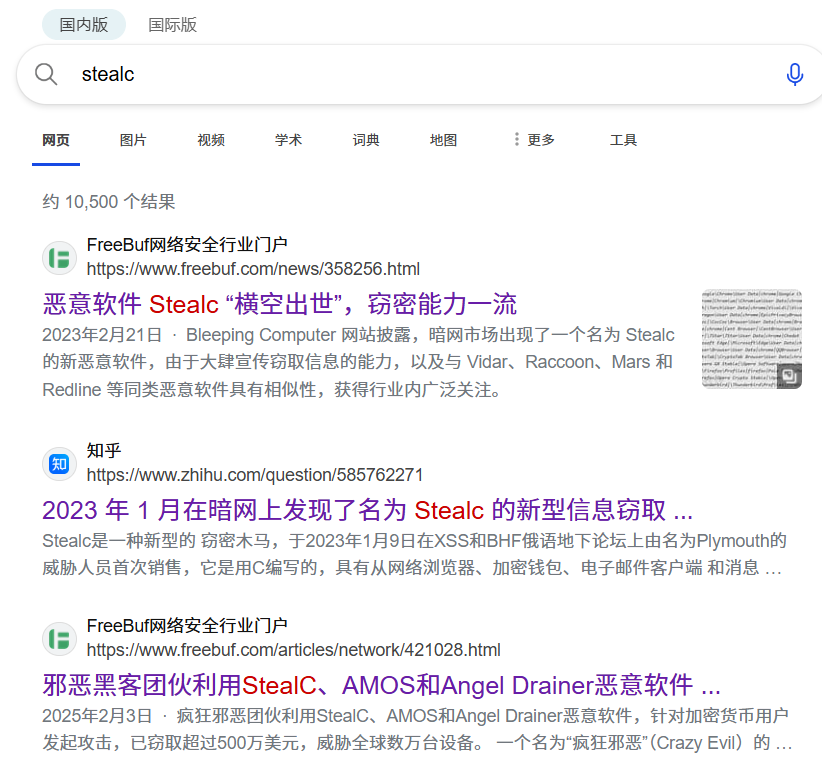Click 知乎 site name text

(x=104, y=450)
